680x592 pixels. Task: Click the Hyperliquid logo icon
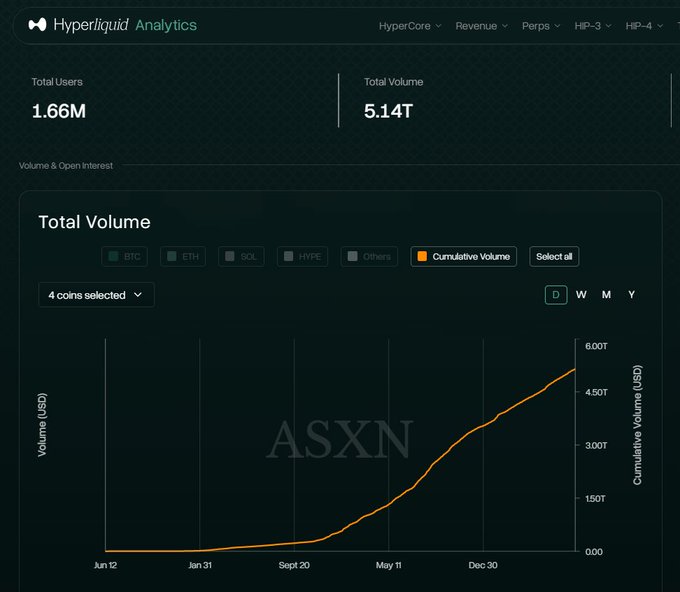point(37,25)
